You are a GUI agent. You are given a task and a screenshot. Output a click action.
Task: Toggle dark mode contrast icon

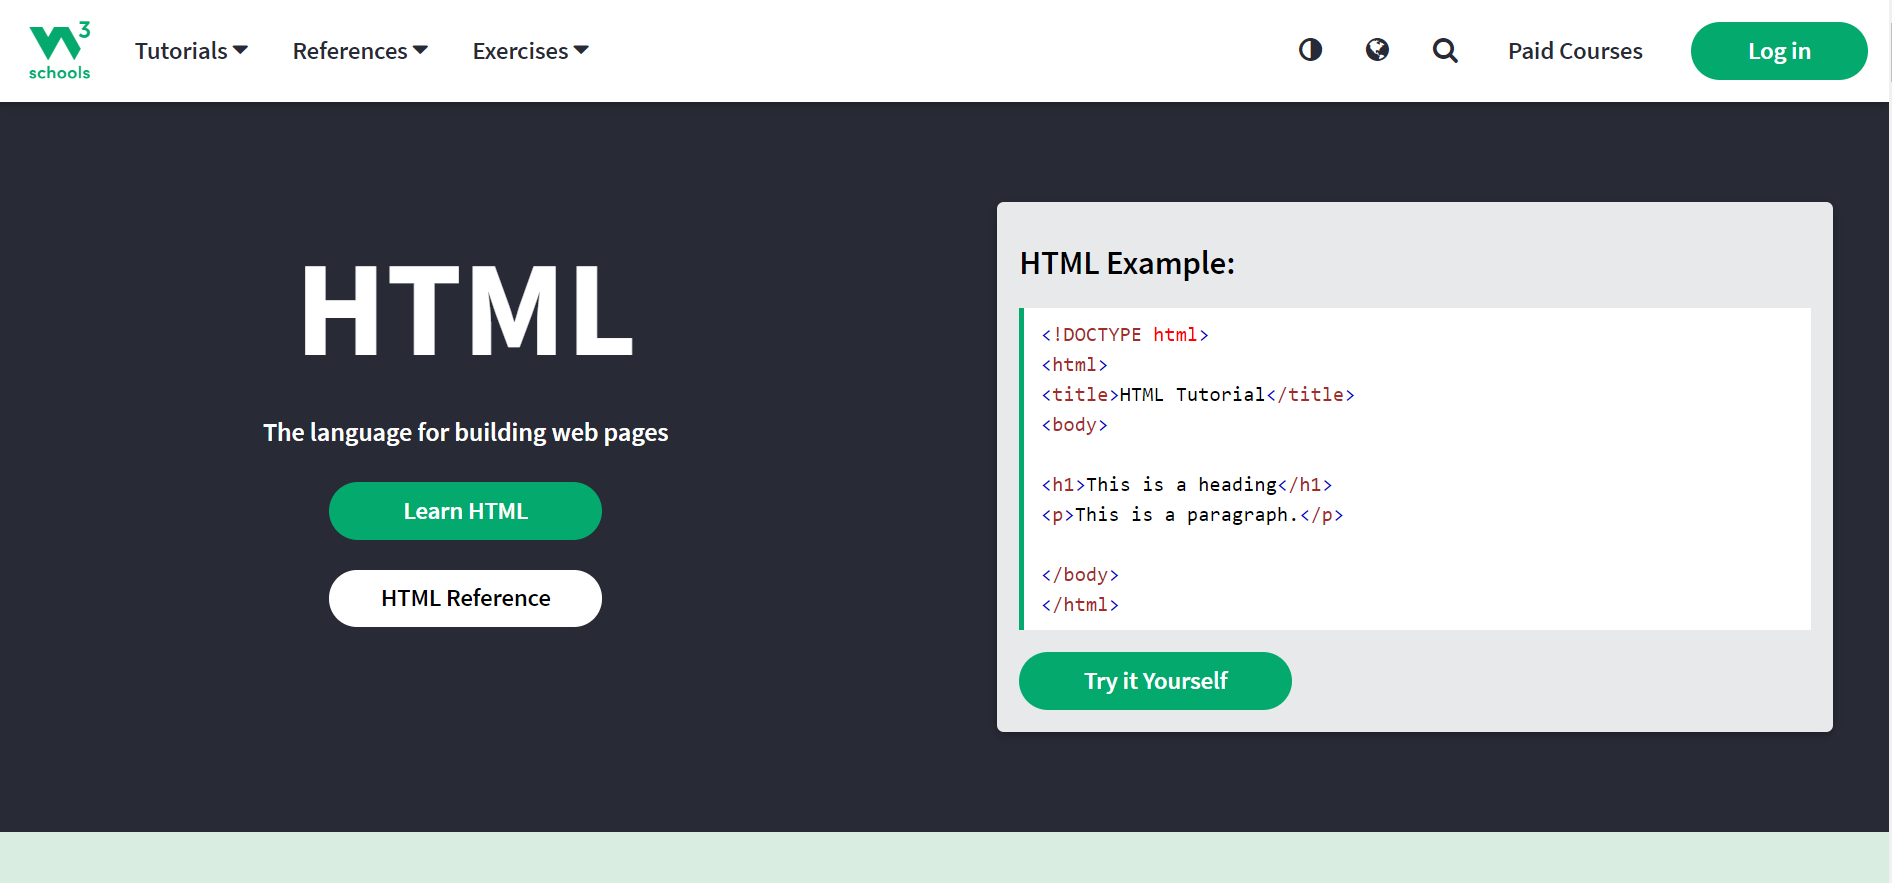(x=1310, y=50)
